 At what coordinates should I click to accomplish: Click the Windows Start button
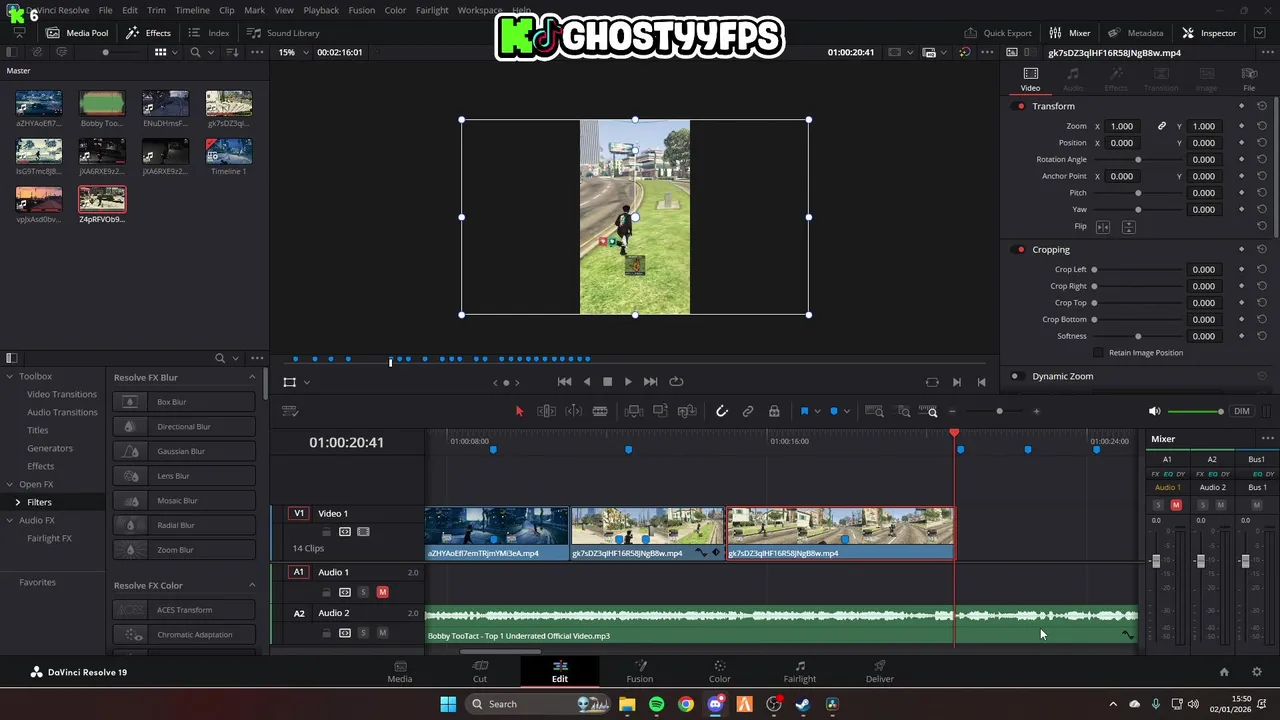coord(448,704)
